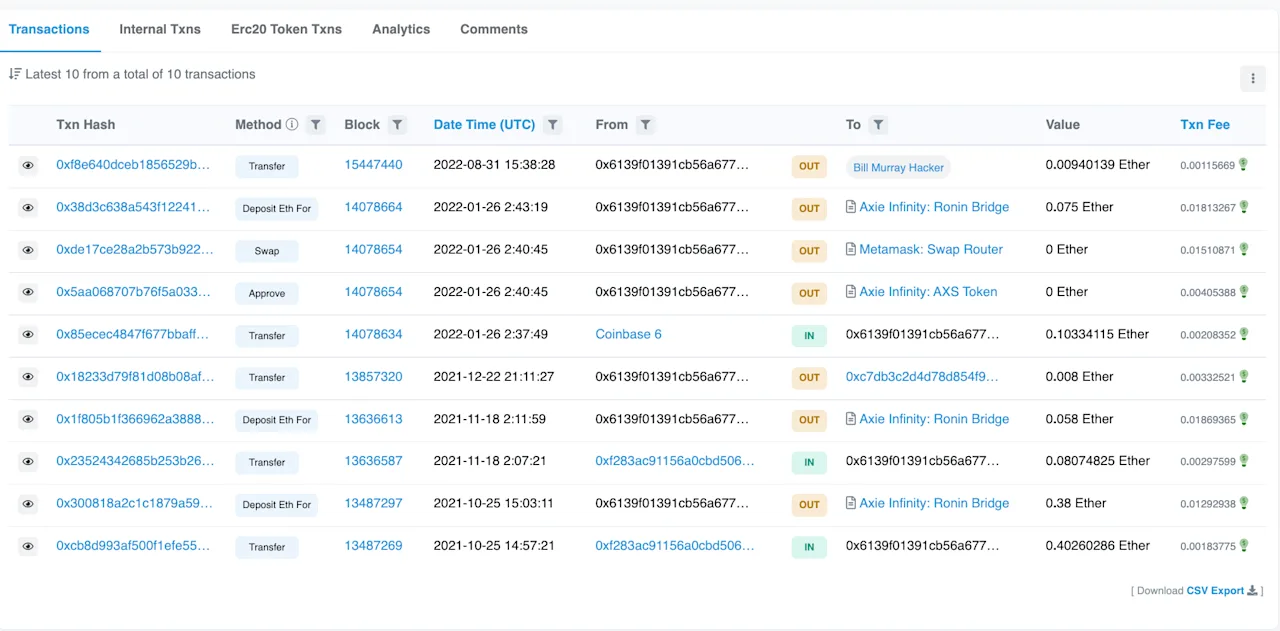
Task: Click the eye icon for transaction 0xf8e640dceb1856529b
Action: [28, 165]
